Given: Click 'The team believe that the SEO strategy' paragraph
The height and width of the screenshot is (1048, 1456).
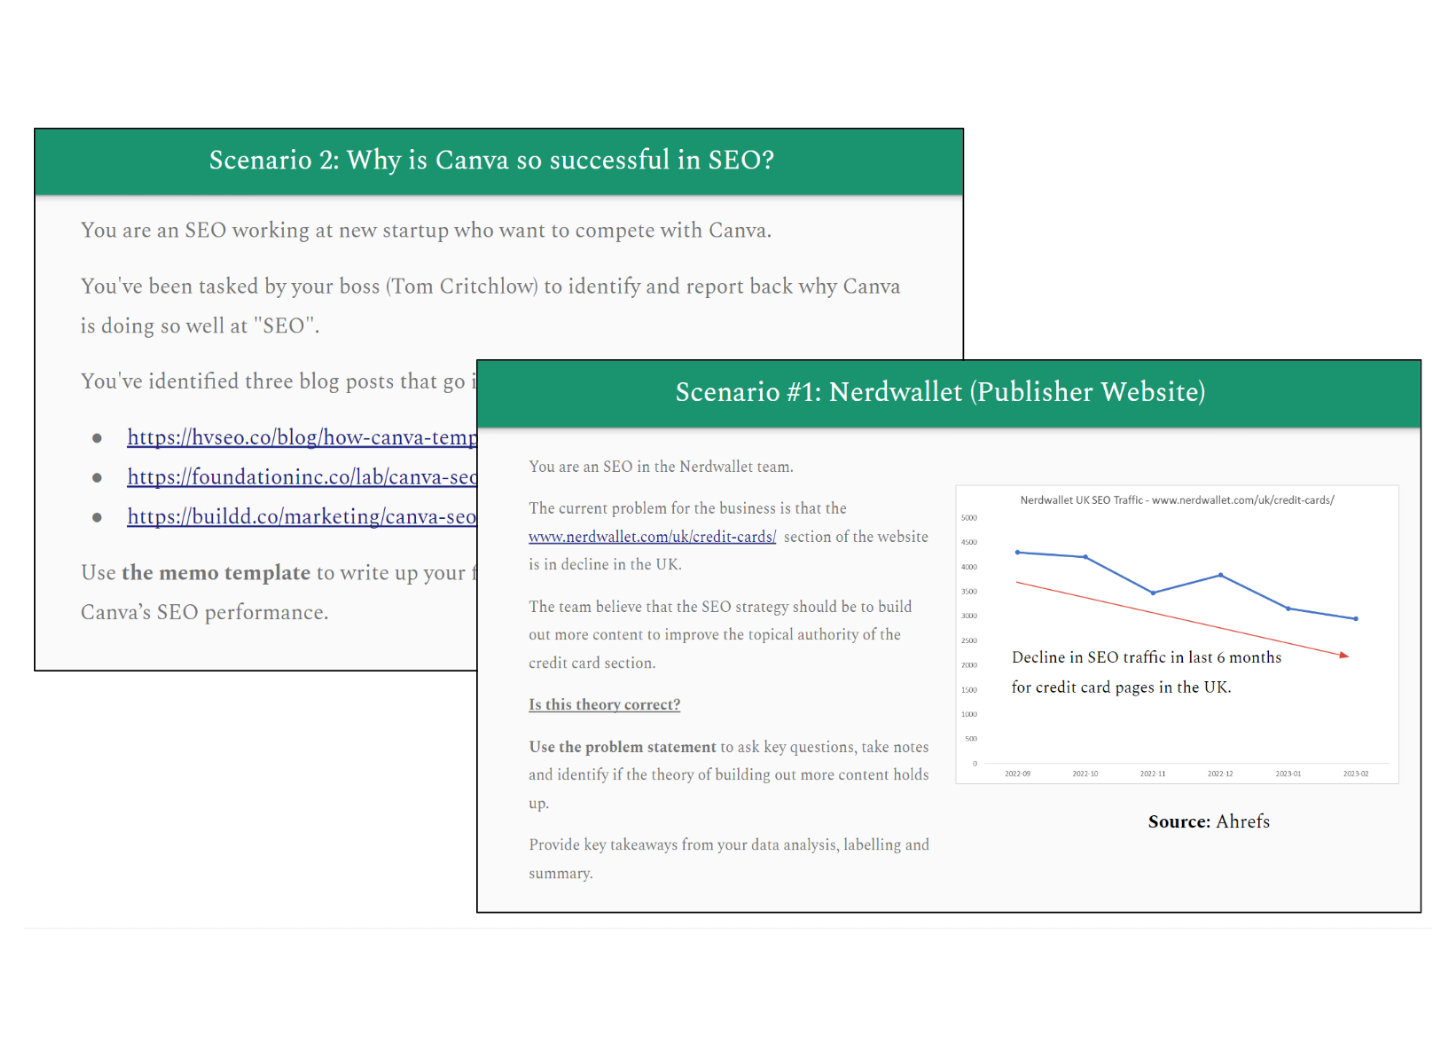Looking at the screenshot, I should [x=720, y=635].
